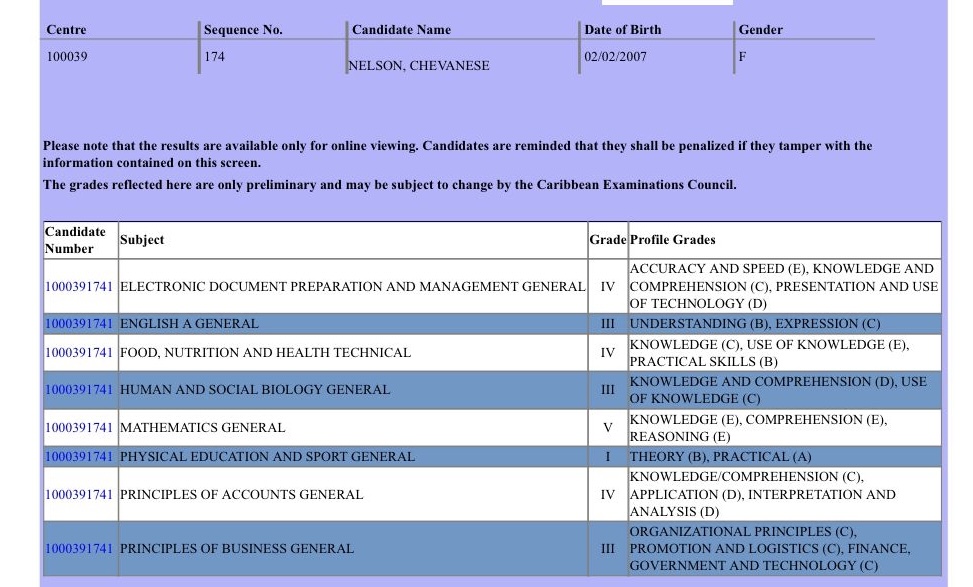
Task: Select the subject ENGLISH A GENERAL
Action: [x=189, y=324]
